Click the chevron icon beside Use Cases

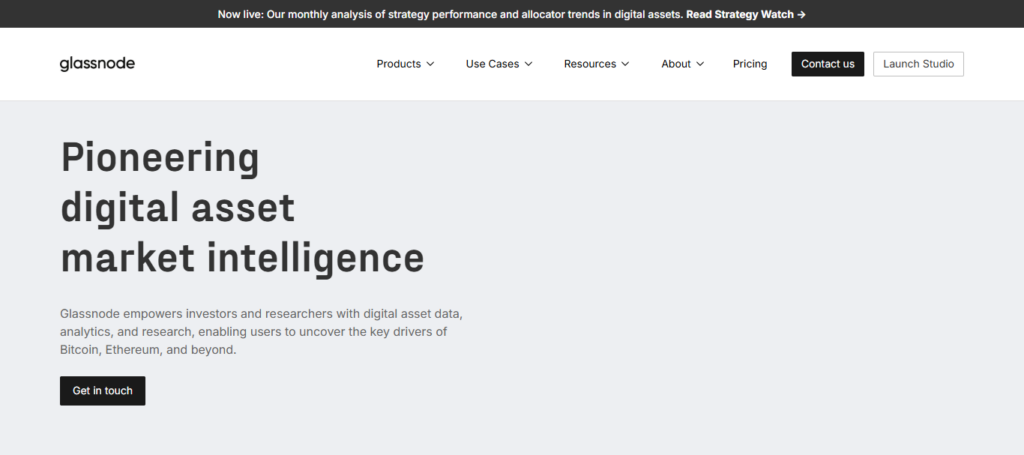click(x=528, y=64)
